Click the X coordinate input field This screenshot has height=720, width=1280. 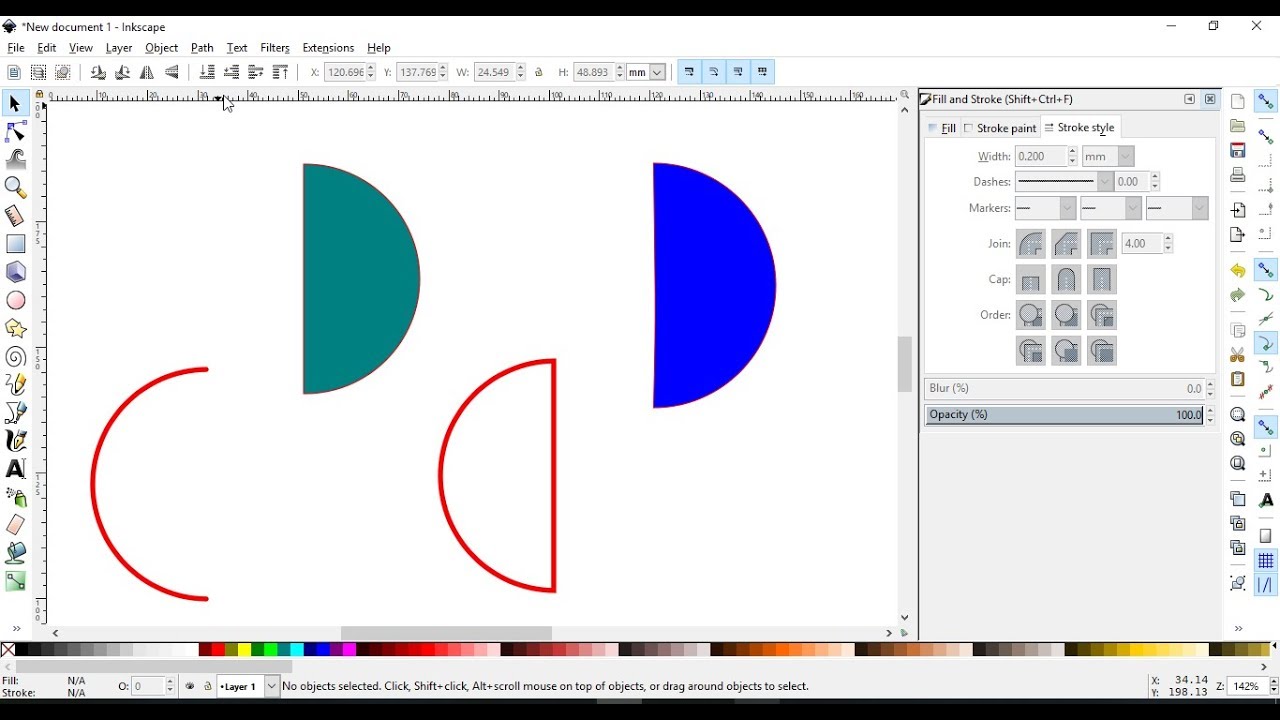point(345,72)
